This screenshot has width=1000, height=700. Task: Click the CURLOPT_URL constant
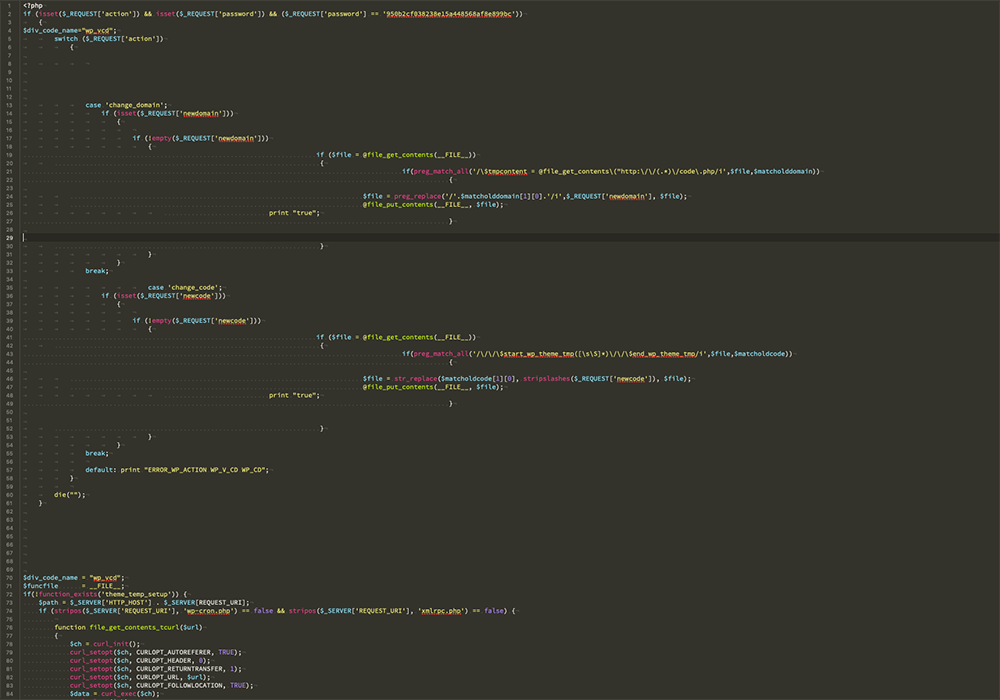(158, 676)
